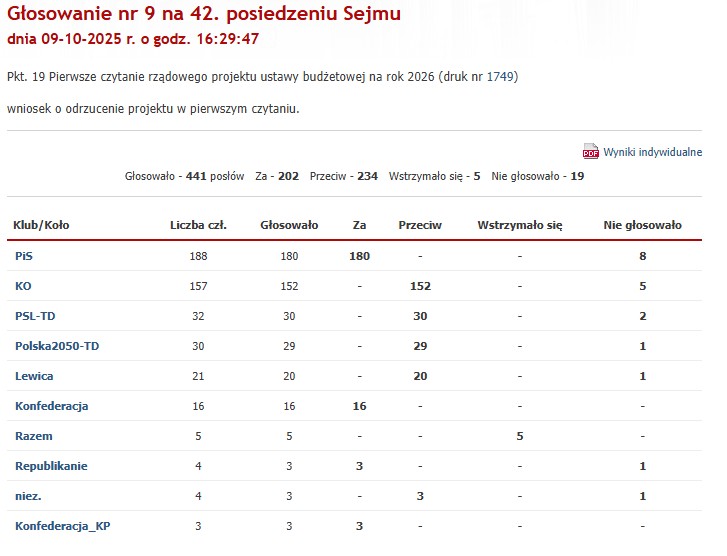This screenshot has height=556, width=727.
Task: Click the Nie głosowało column header
Action: pos(642,225)
